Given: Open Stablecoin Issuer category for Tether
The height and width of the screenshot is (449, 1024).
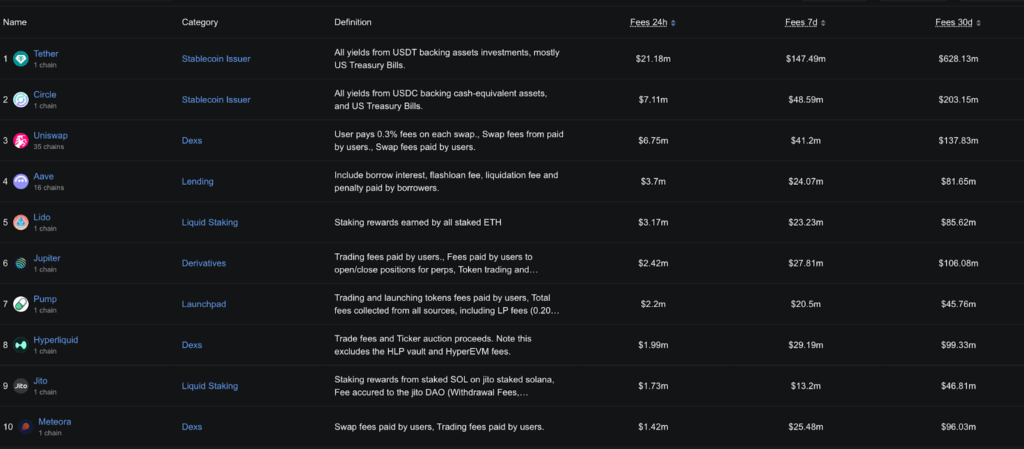Looking at the screenshot, I should [x=216, y=59].
